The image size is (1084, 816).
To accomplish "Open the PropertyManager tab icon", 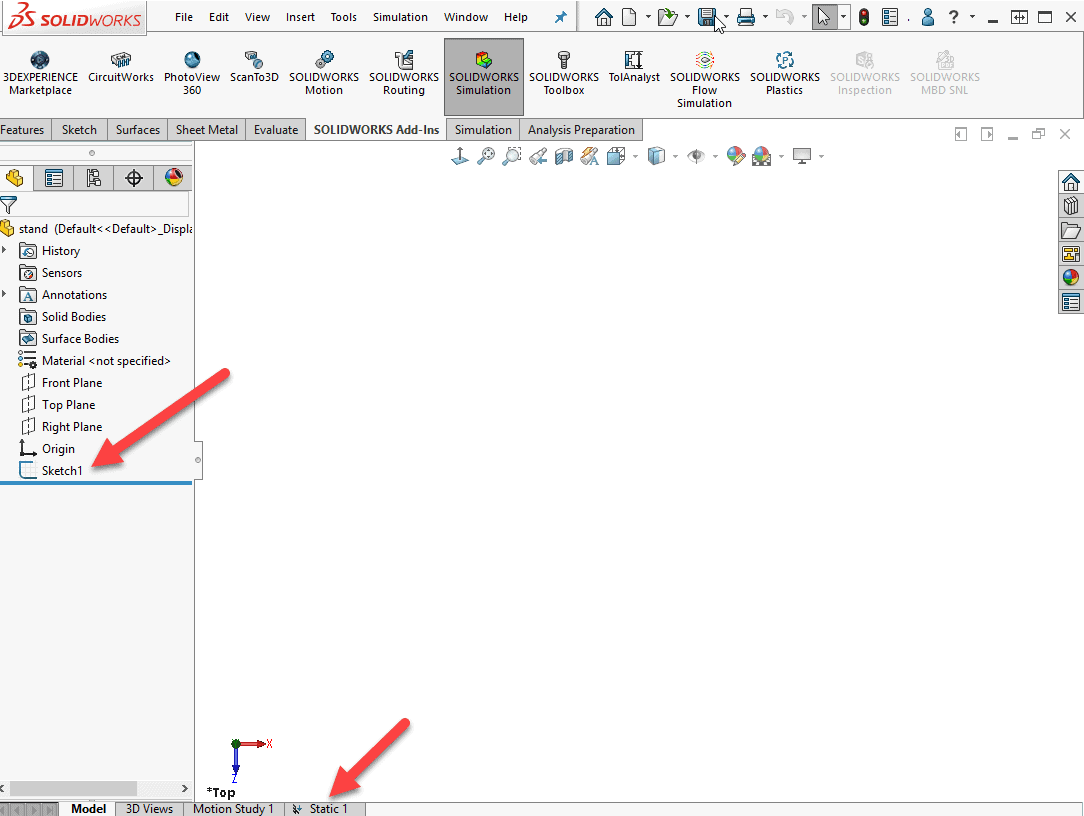I will click(54, 178).
